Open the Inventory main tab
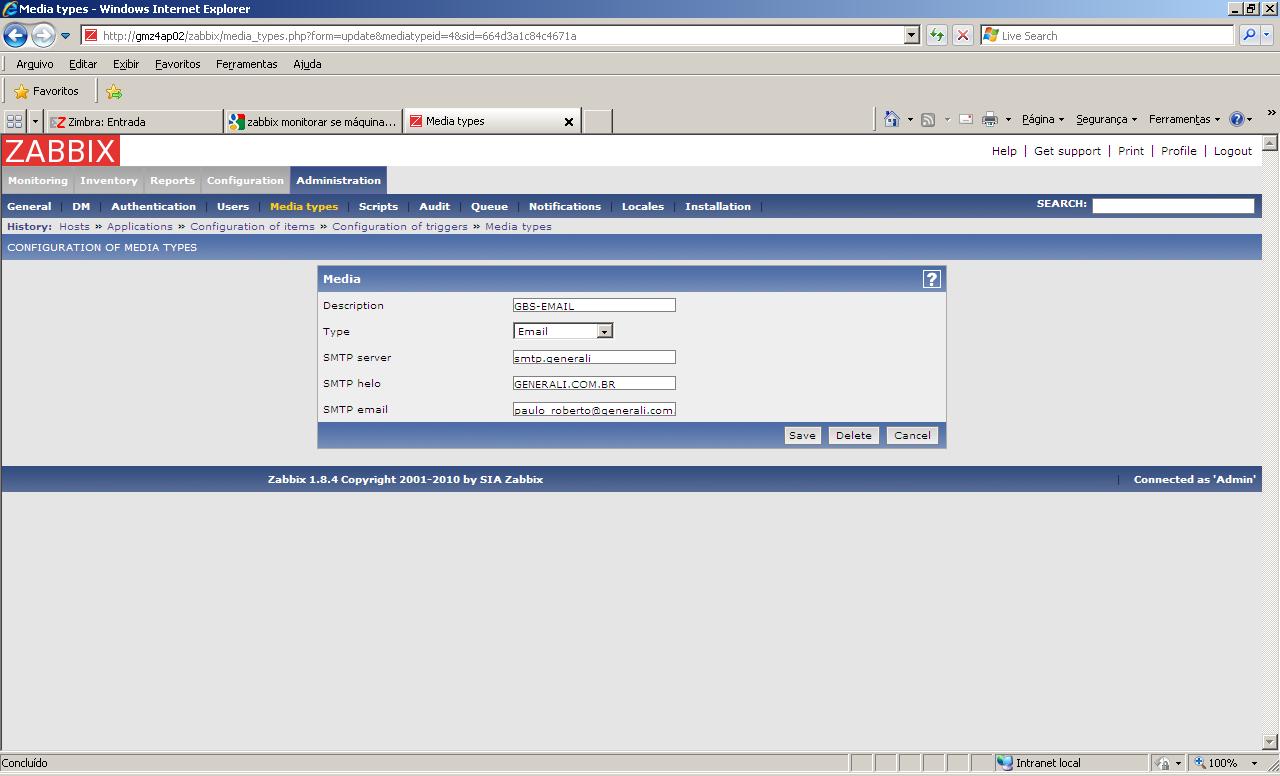Image resolution: width=1280 pixels, height=776 pixels. 109,181
